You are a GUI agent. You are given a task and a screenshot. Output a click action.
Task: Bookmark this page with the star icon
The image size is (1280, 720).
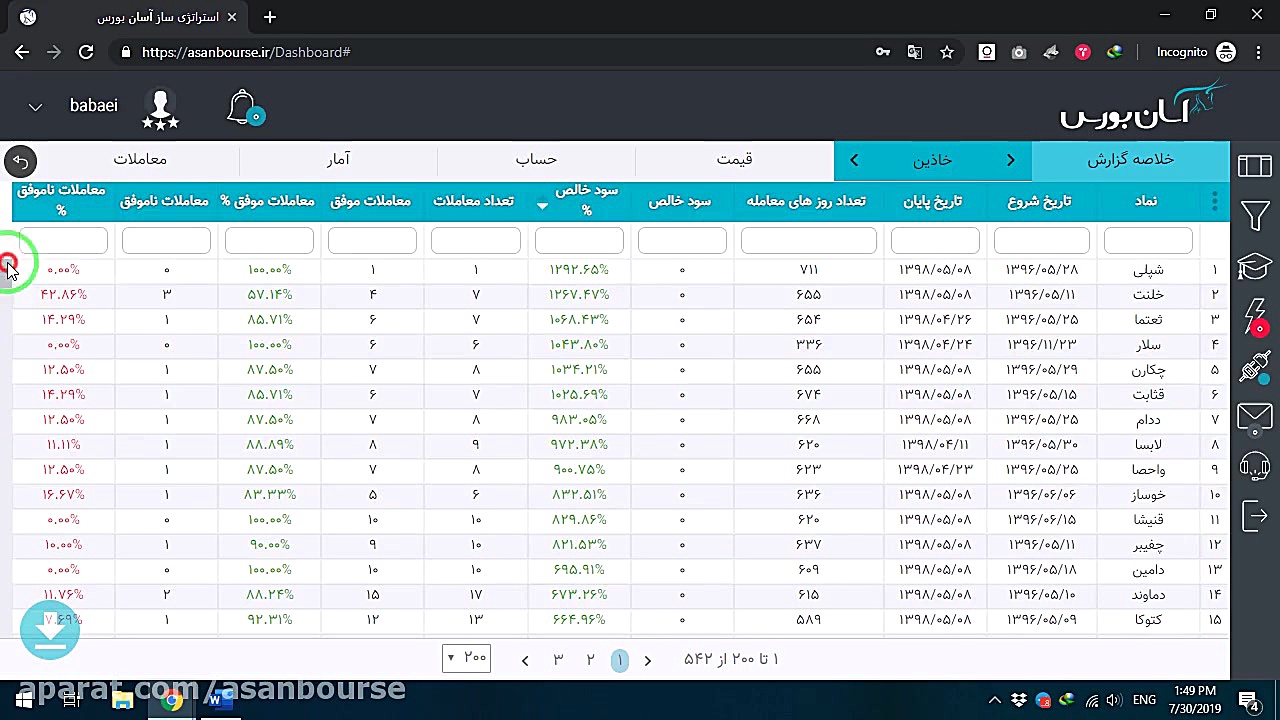click(947, 52)
